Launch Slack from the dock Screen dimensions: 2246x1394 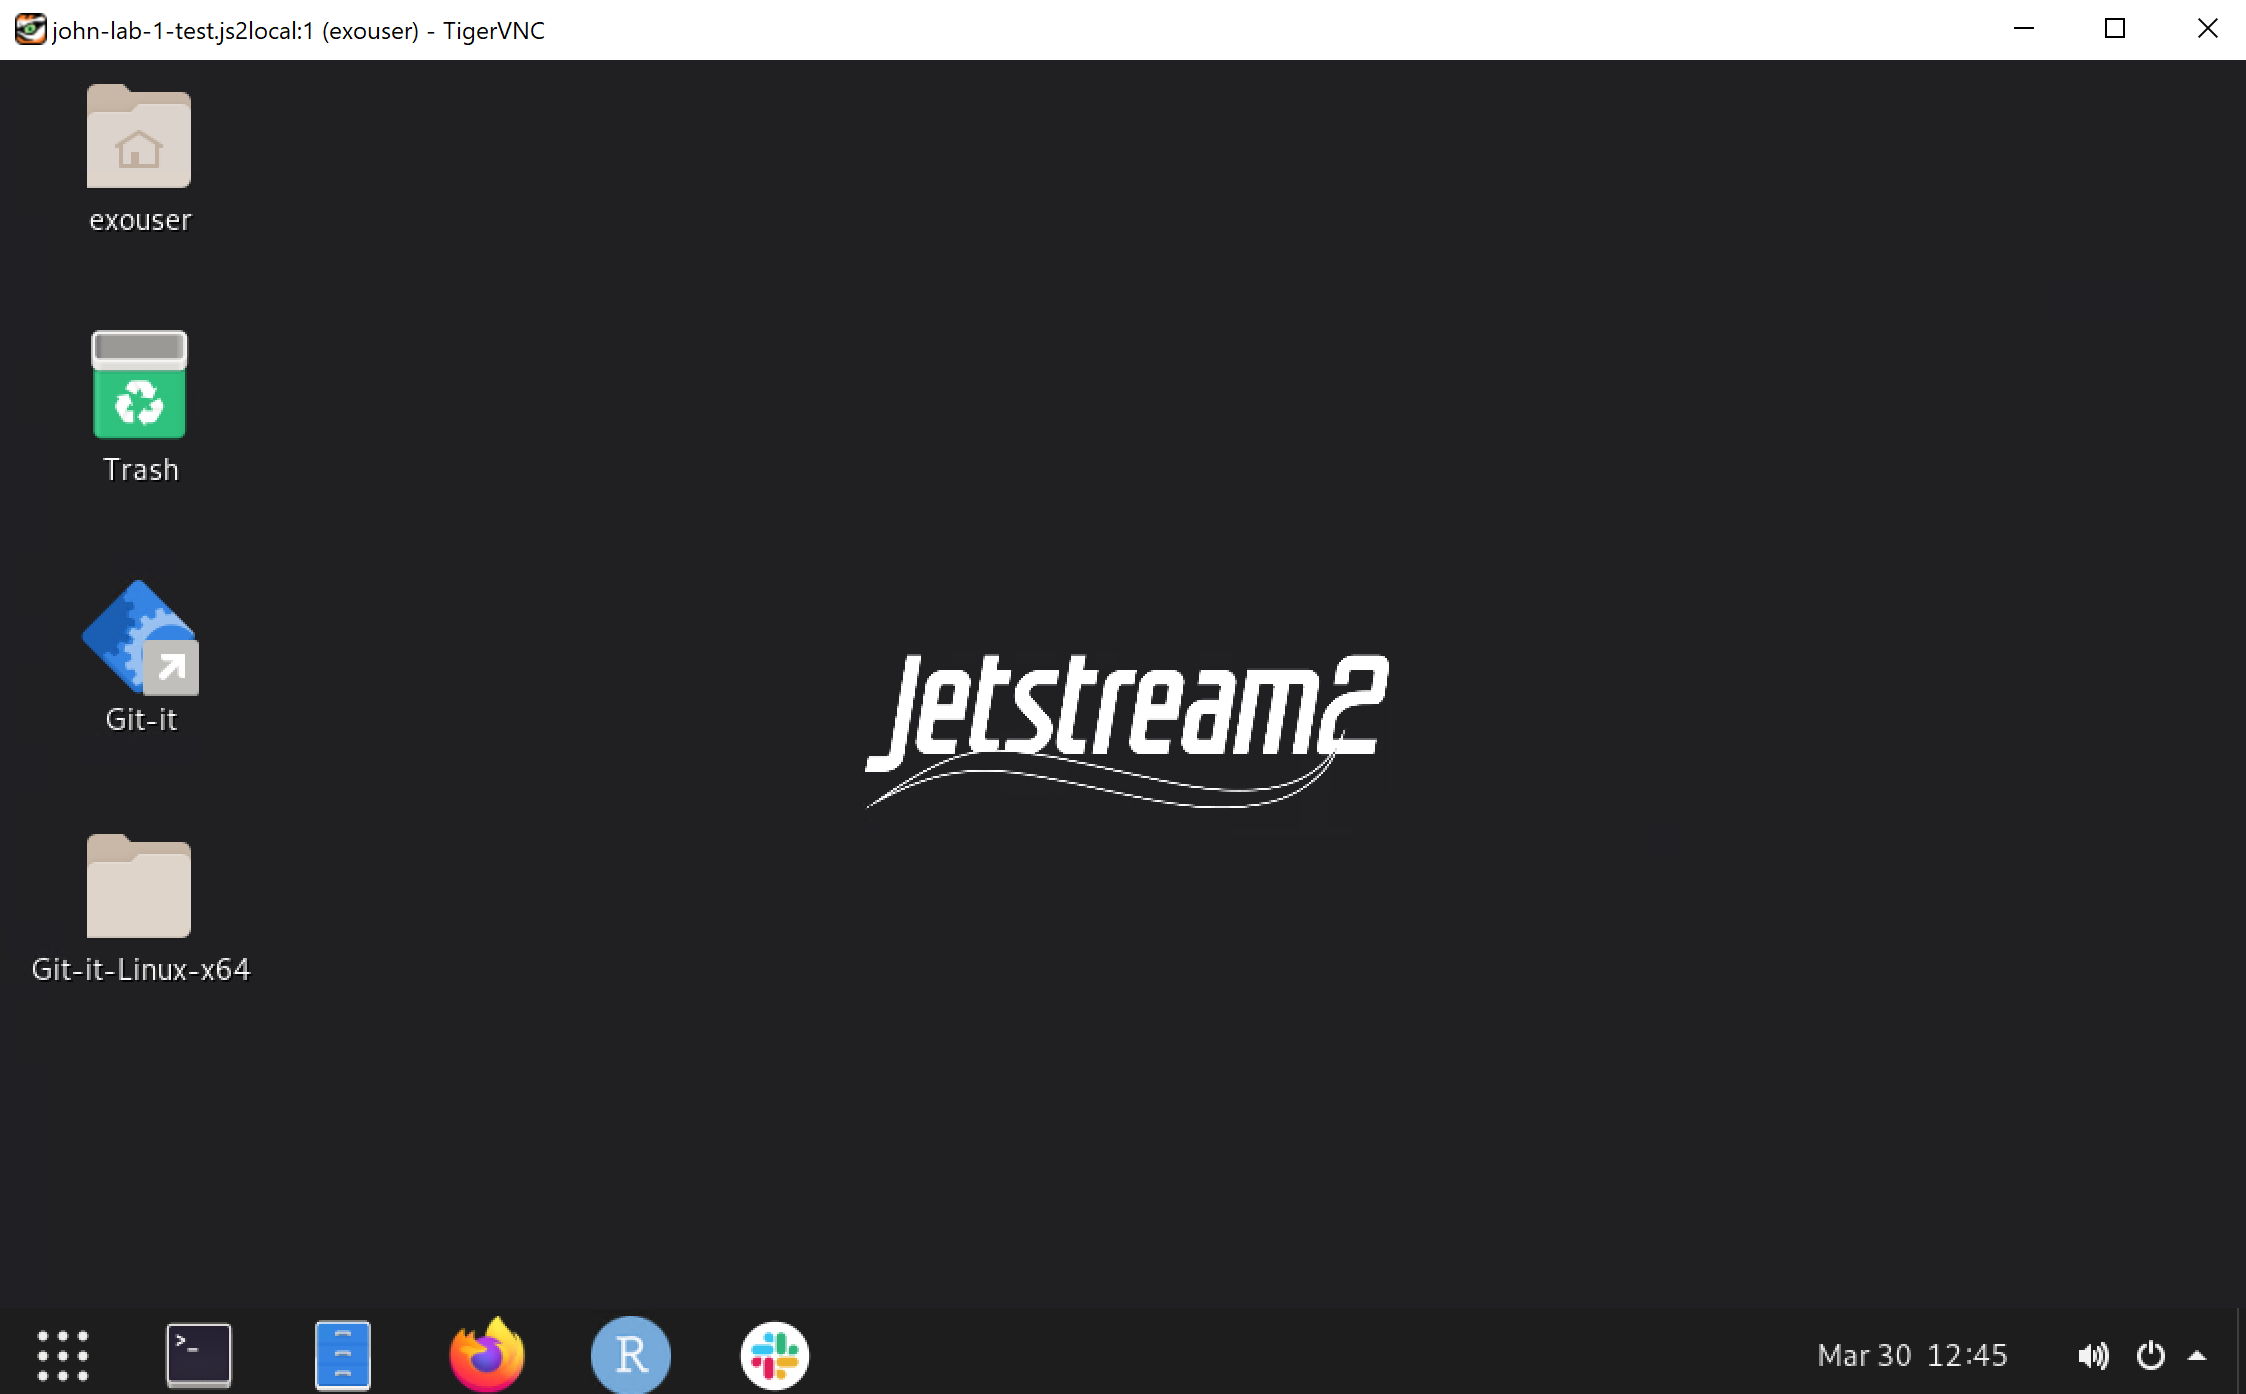tap(775, 1355)
